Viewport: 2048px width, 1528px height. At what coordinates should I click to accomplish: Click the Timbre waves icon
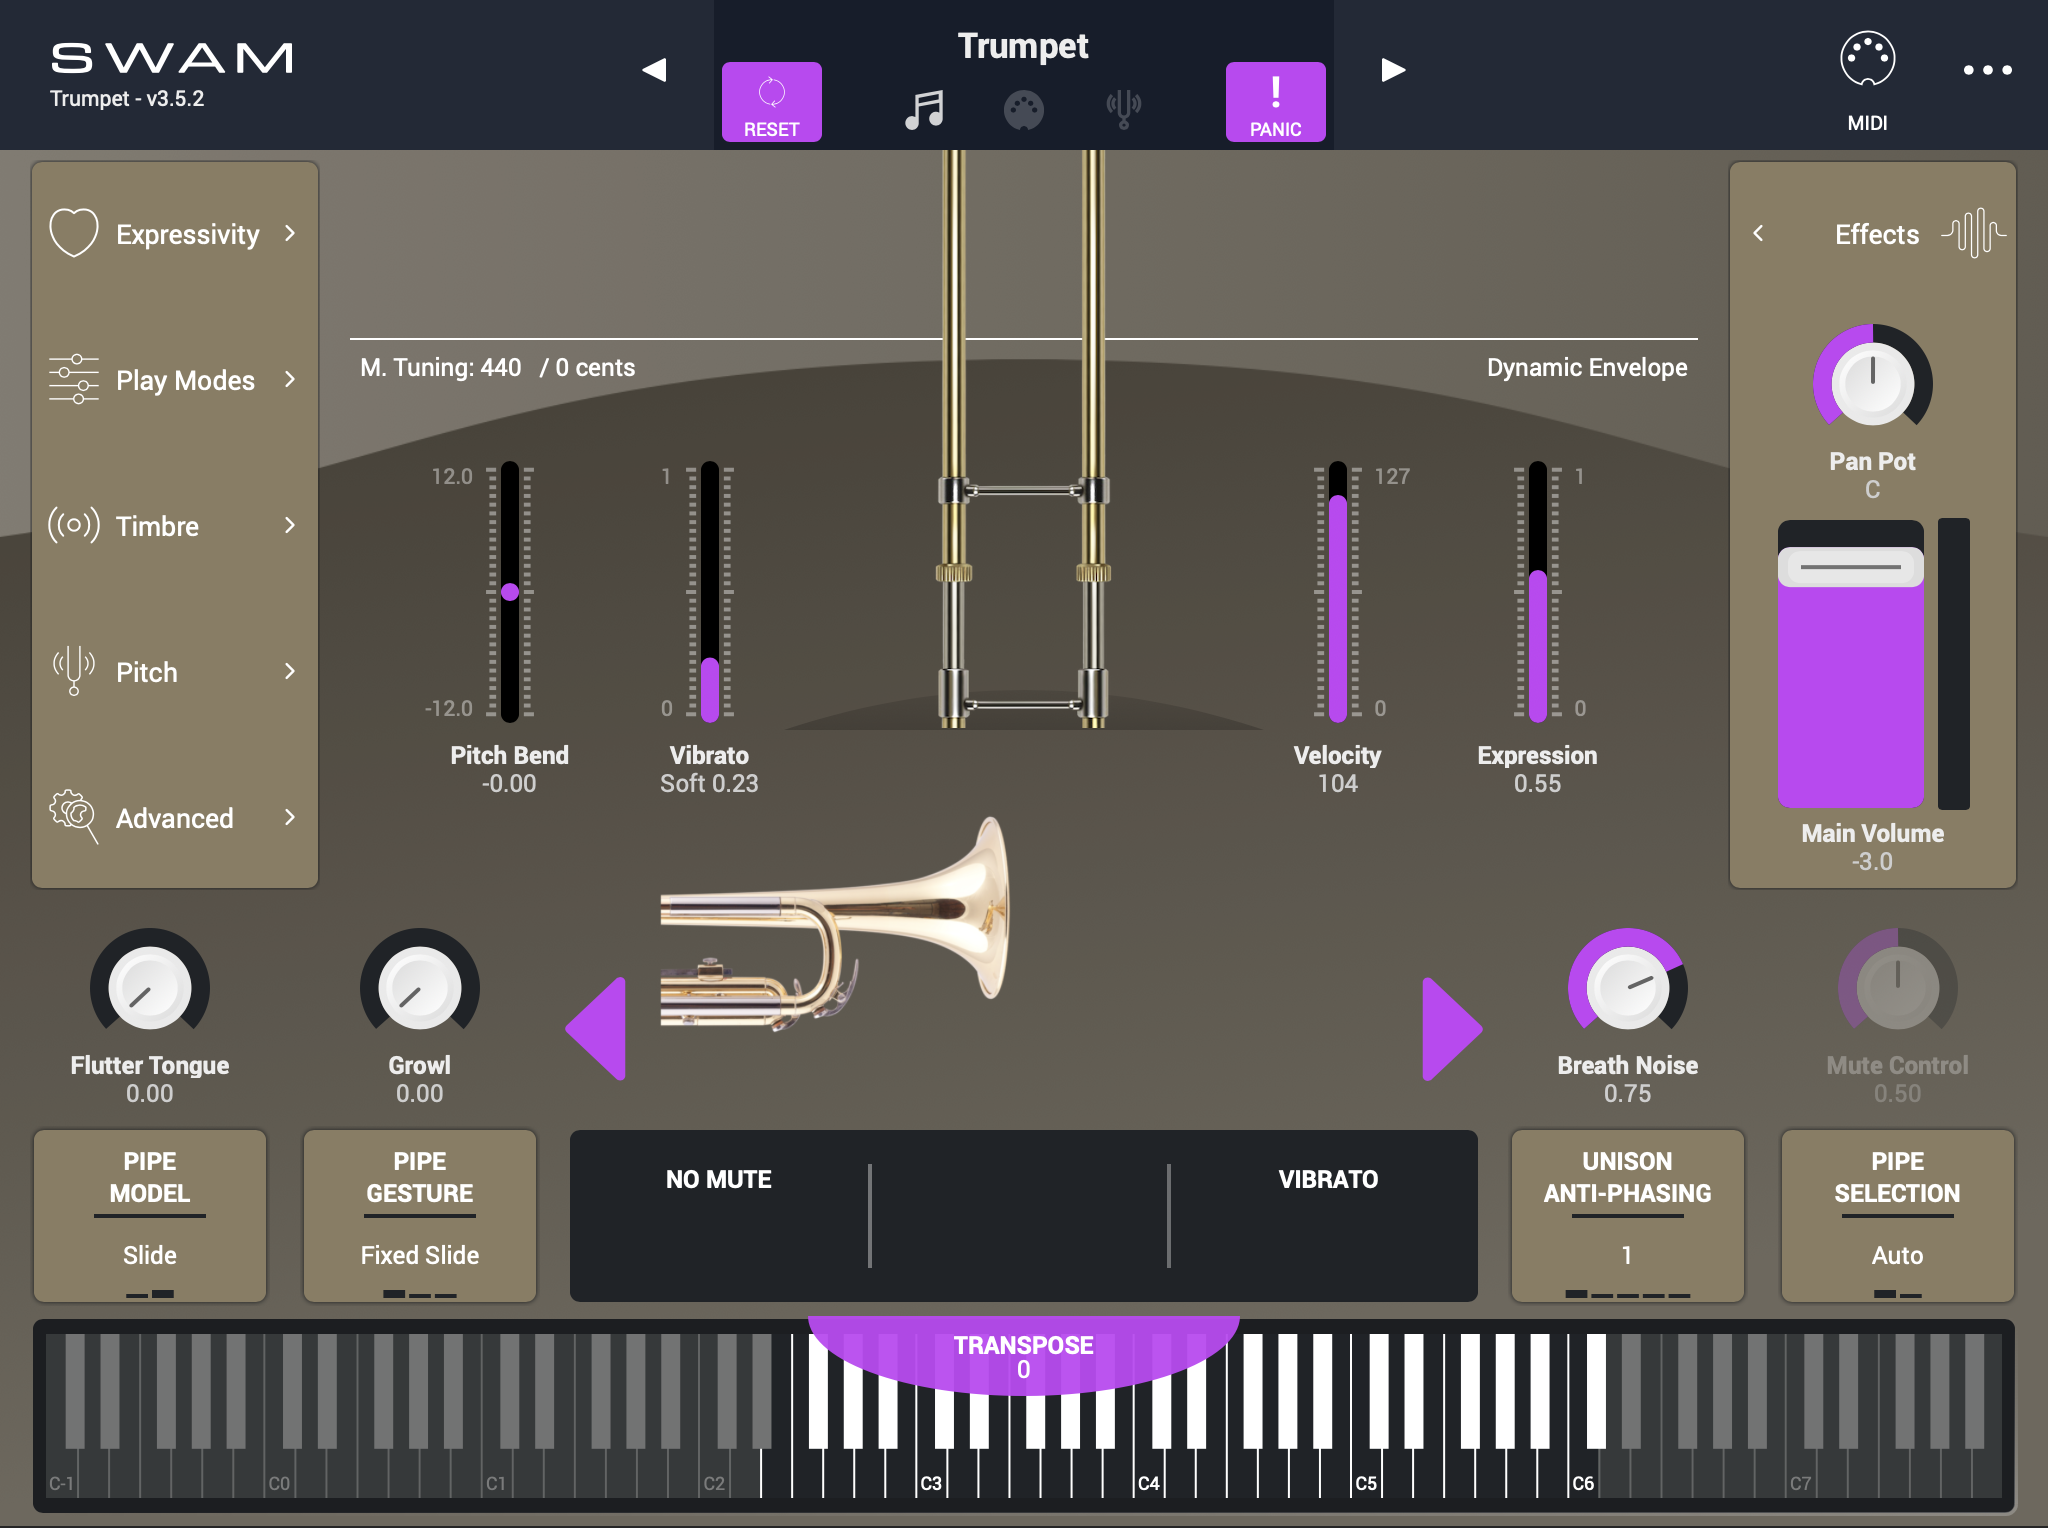click(74, 524)
